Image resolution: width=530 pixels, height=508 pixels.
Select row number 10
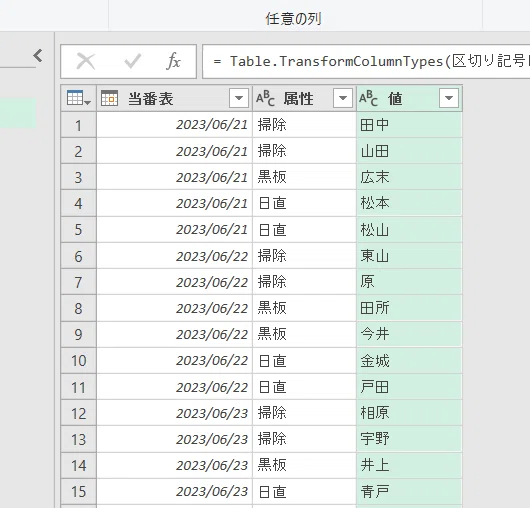point(78,361)
